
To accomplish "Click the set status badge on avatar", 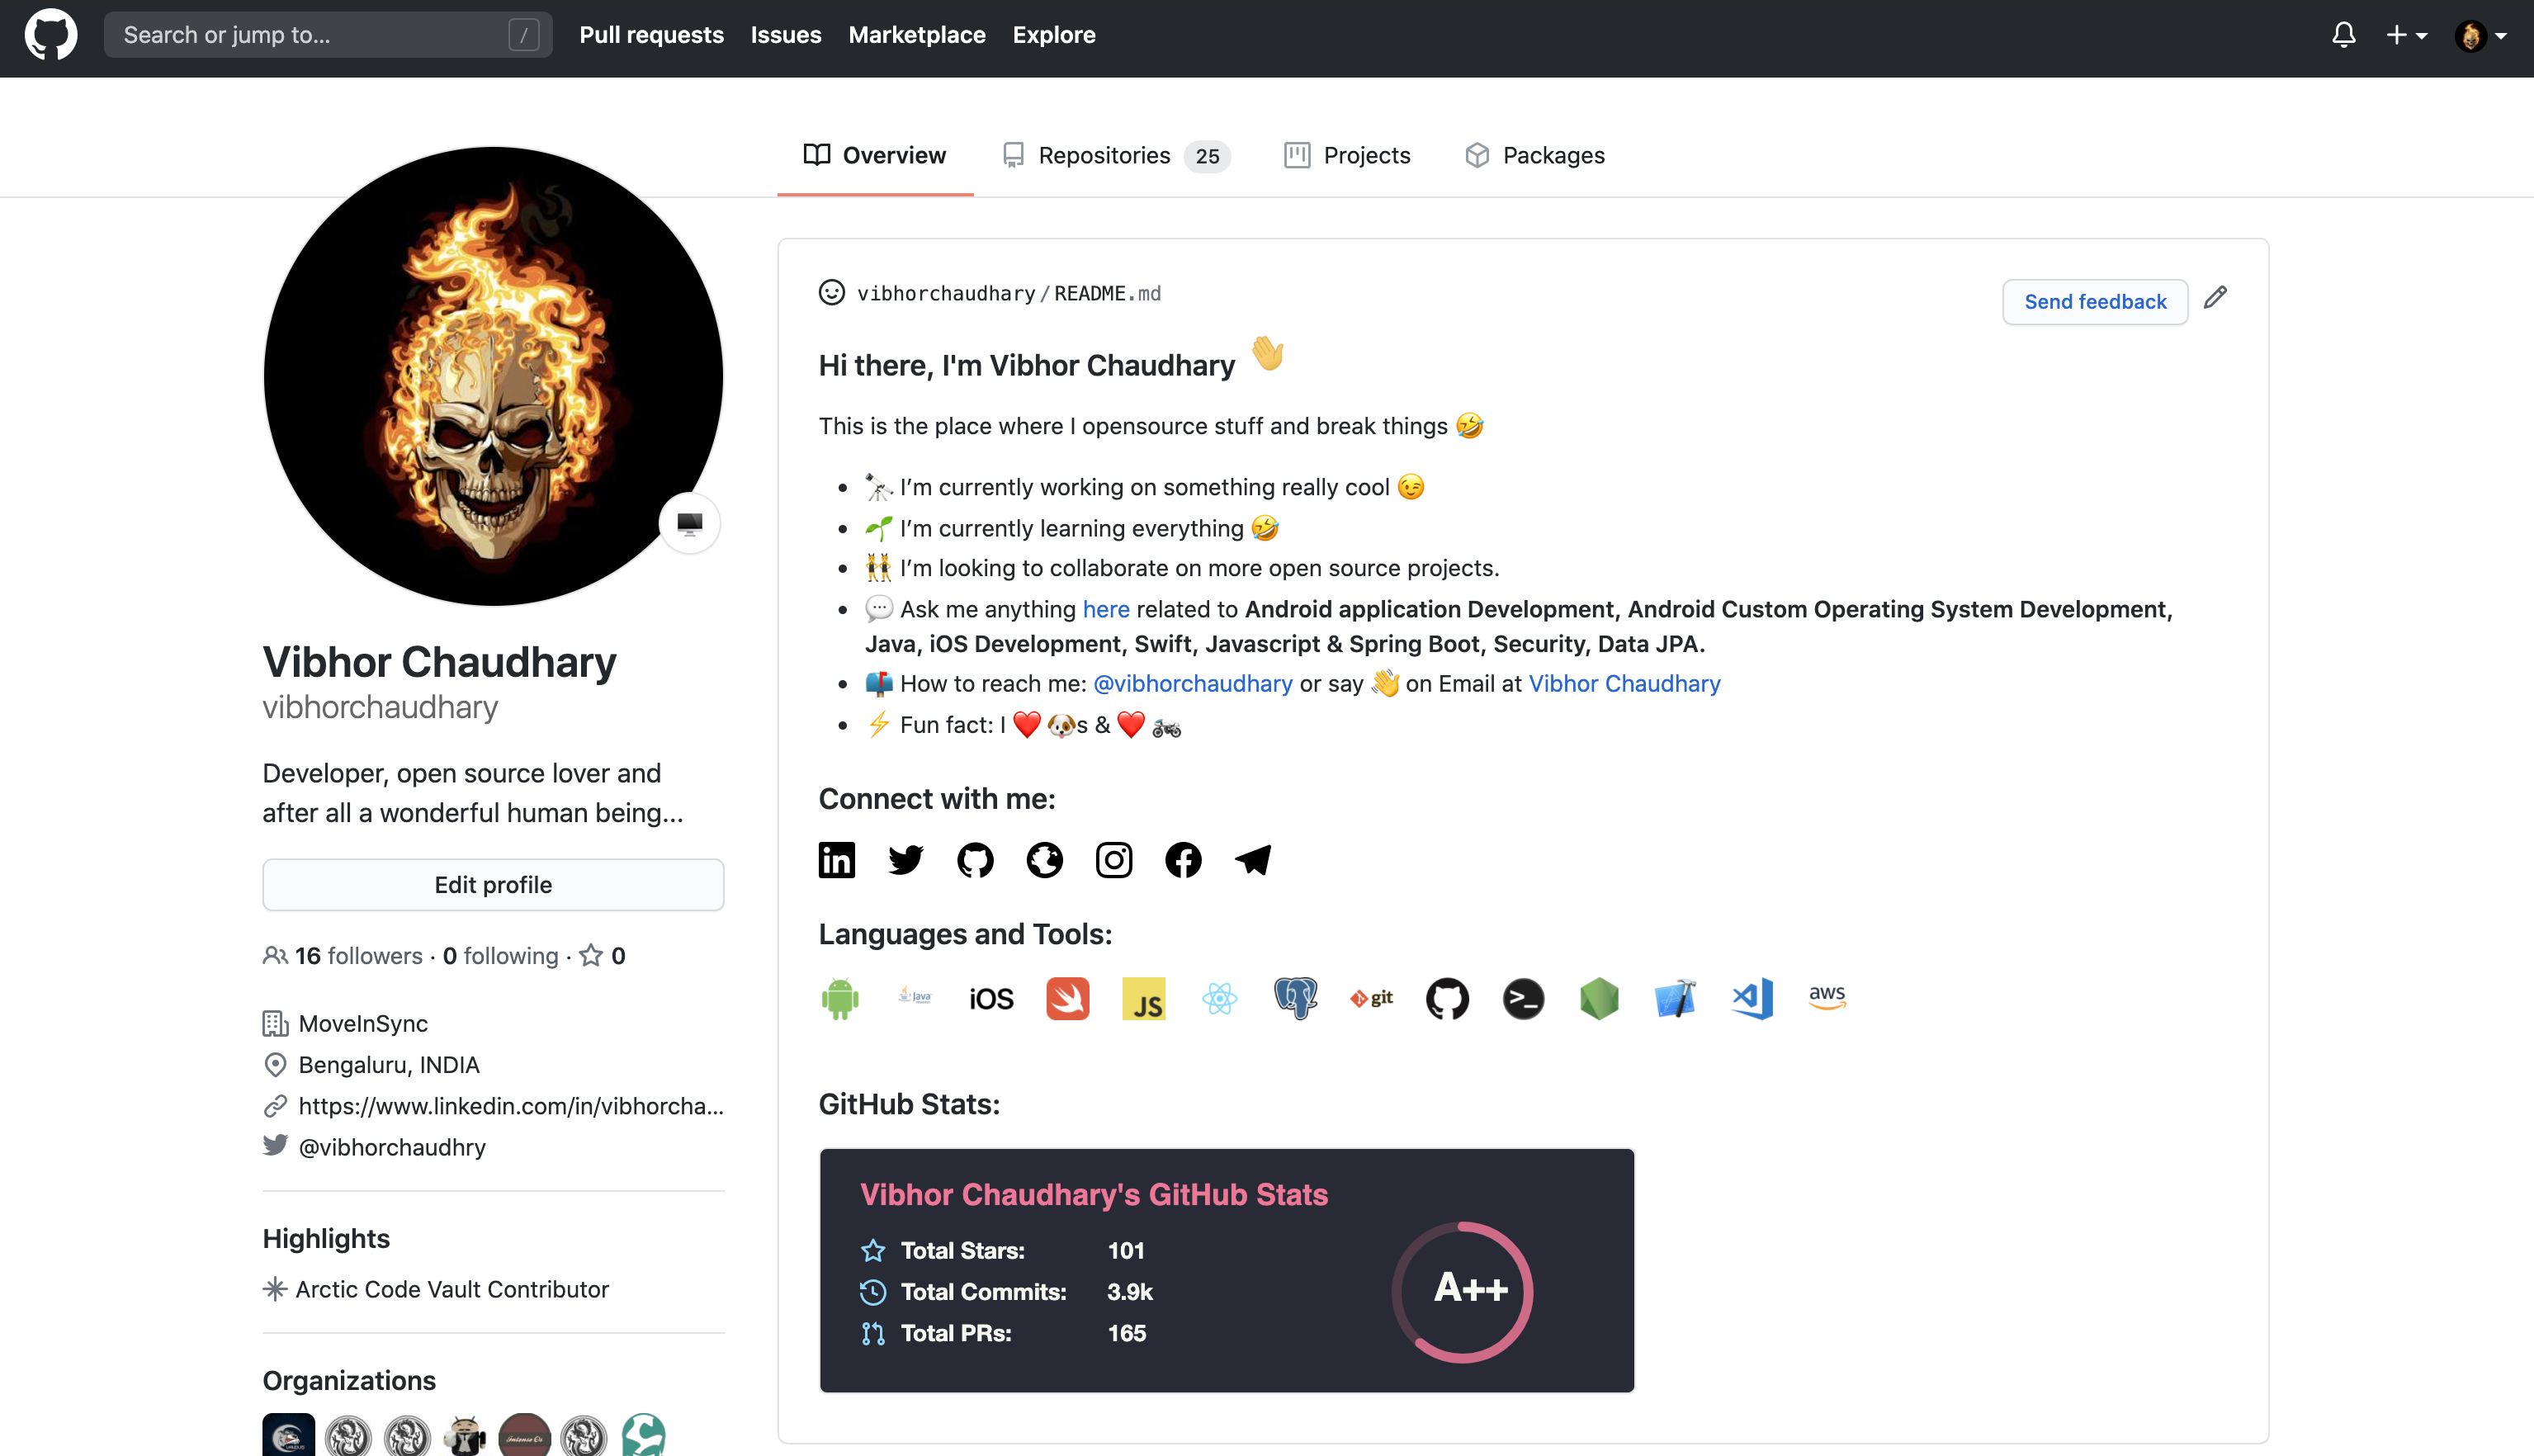I will (689, 523).
